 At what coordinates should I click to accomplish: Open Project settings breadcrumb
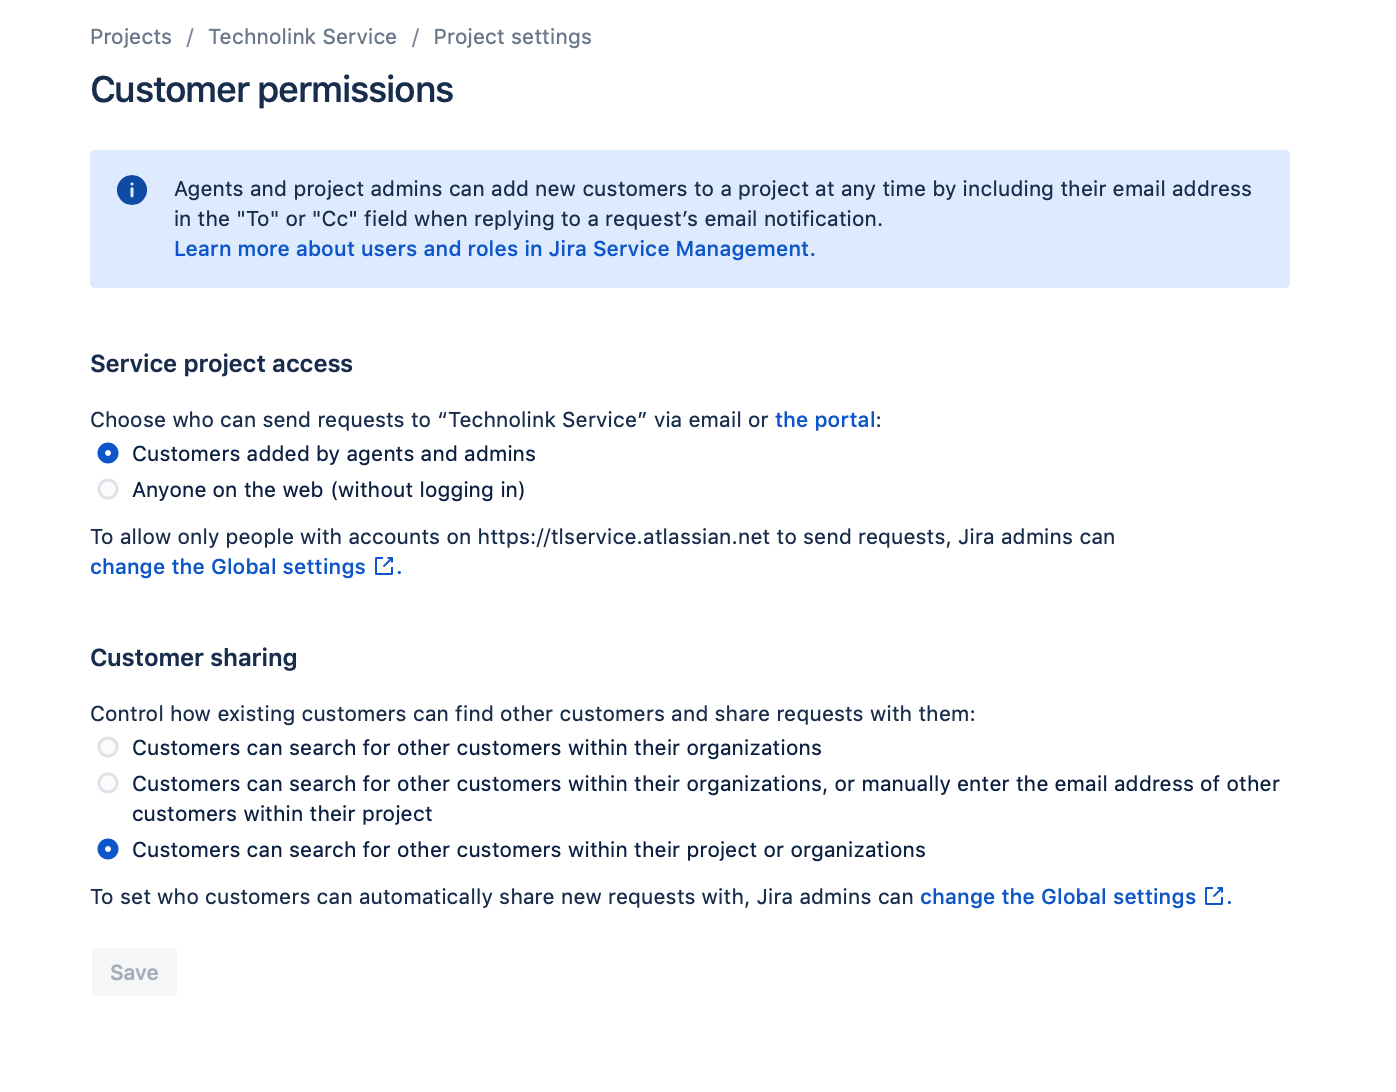512,37
